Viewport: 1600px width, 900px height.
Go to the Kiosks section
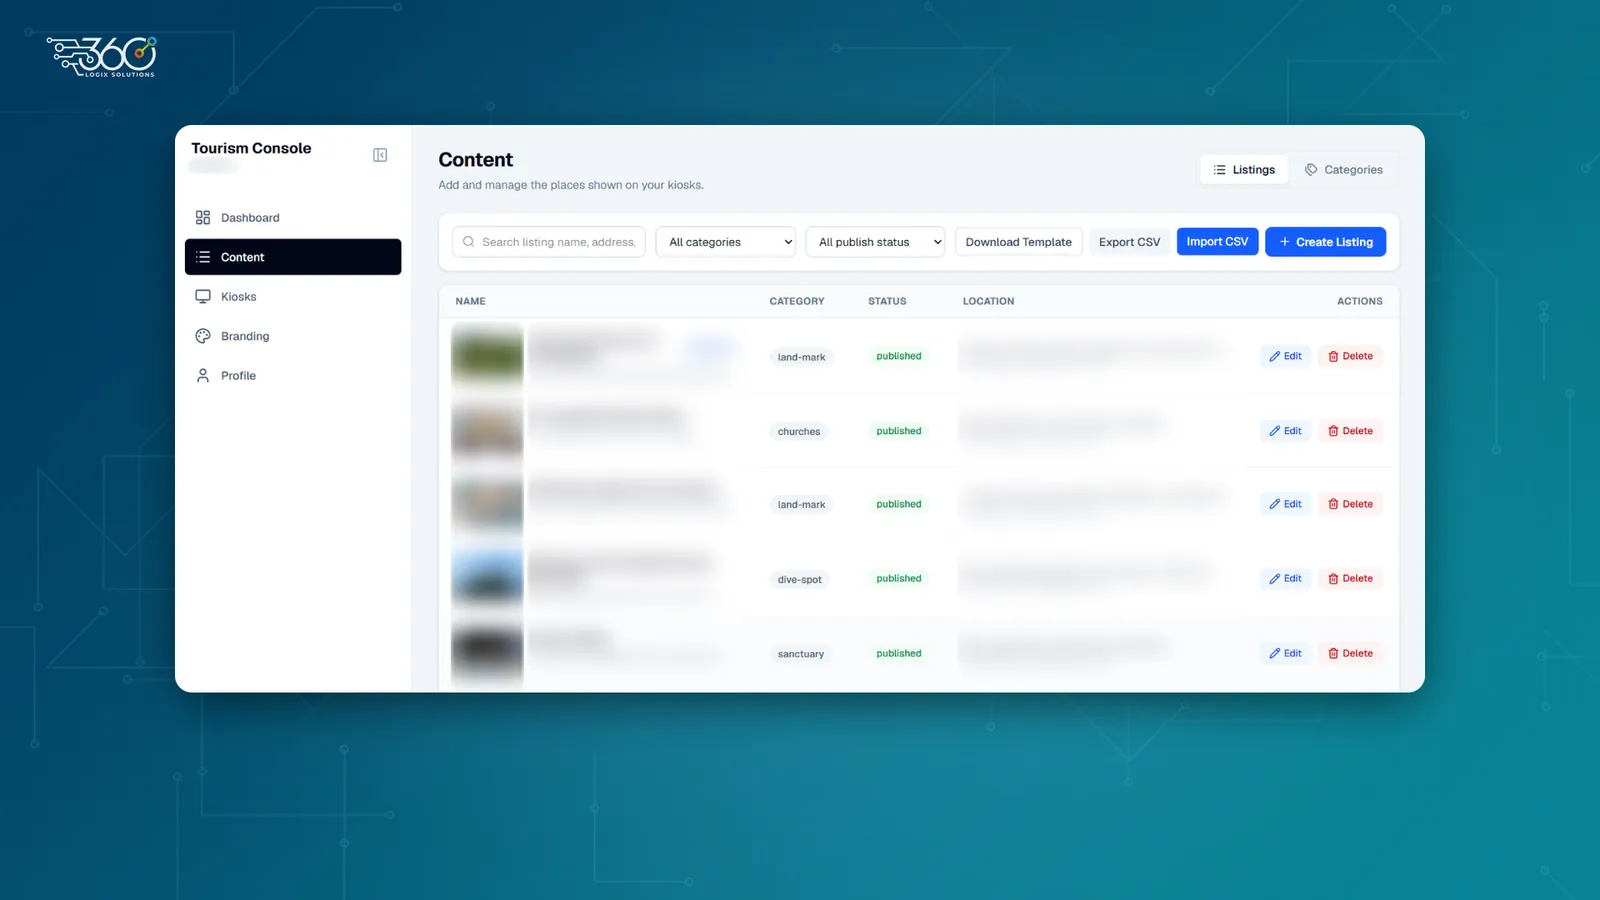pos(293,297)
